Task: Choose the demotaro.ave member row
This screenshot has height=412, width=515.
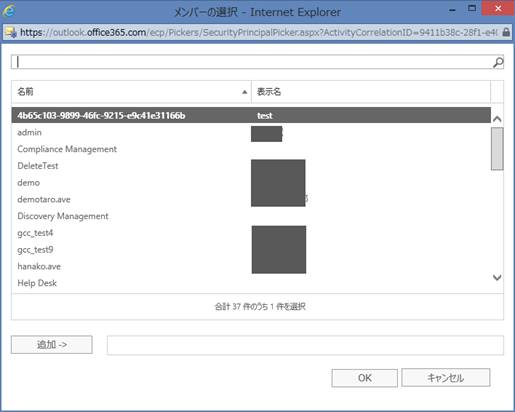Action: point(251,199)
